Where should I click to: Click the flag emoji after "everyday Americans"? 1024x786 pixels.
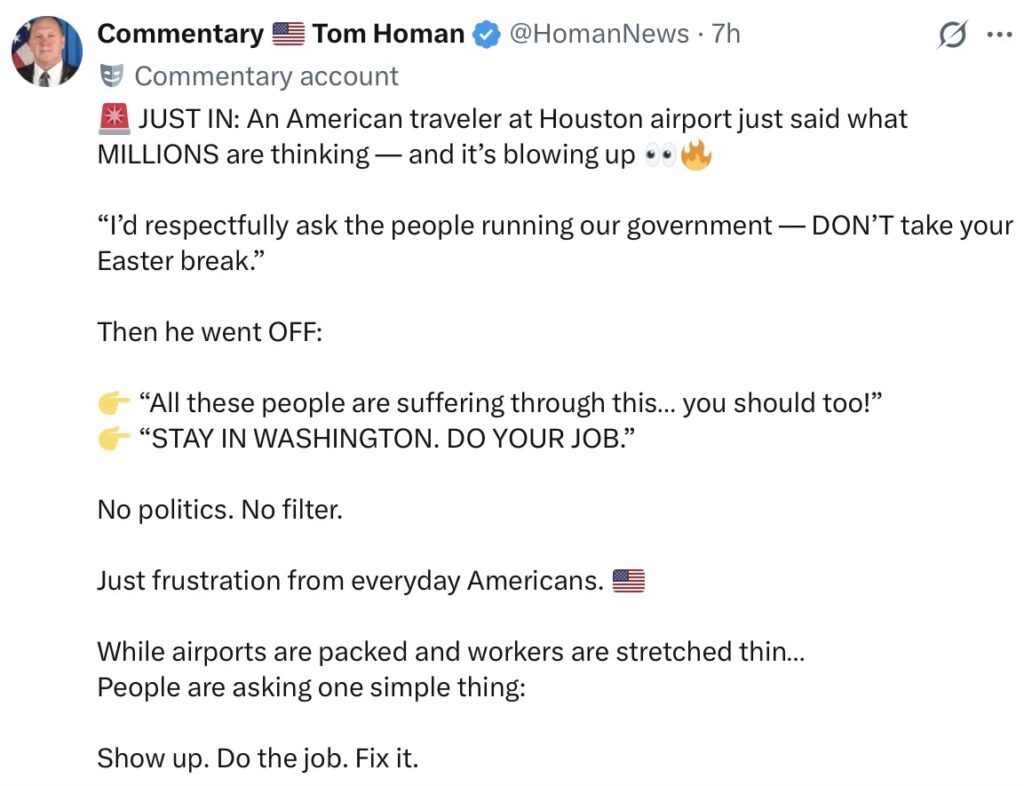click(628, 581)
